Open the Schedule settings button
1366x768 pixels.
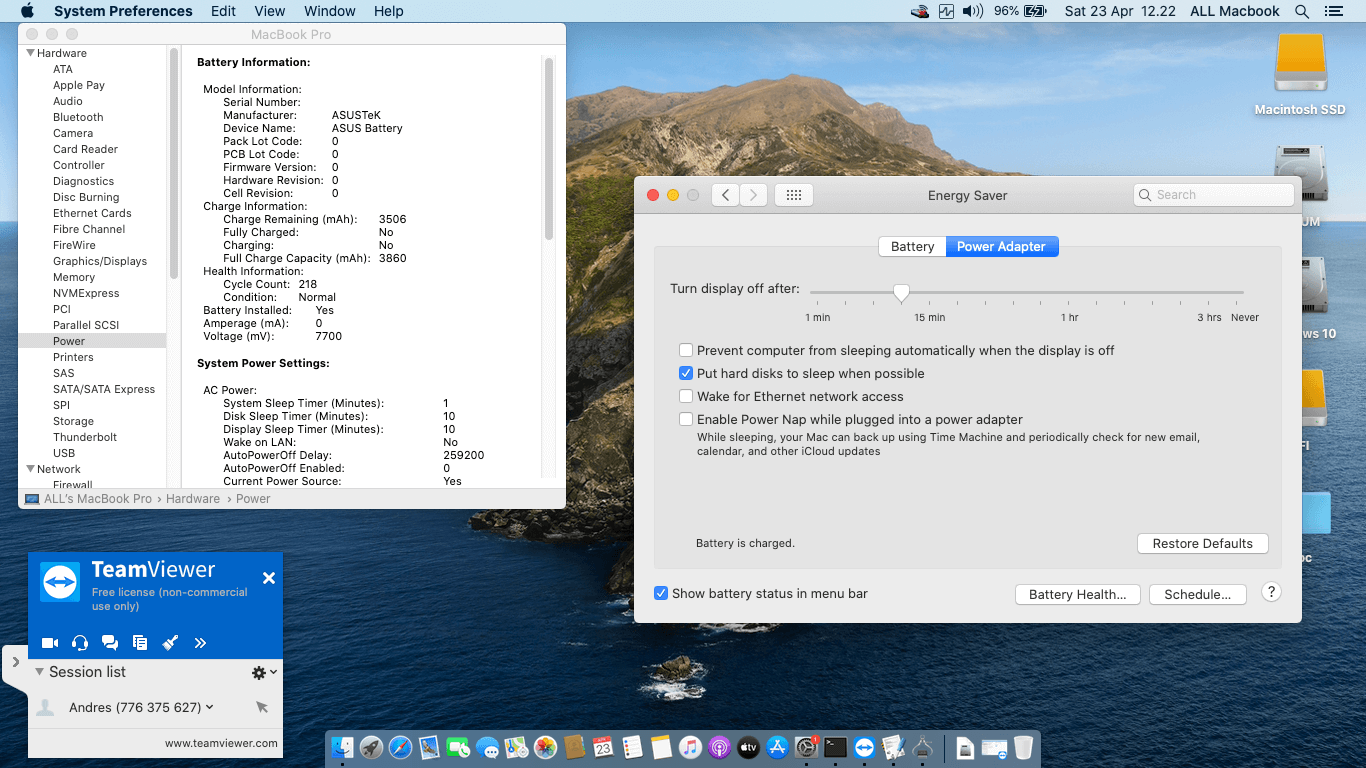1197,594
